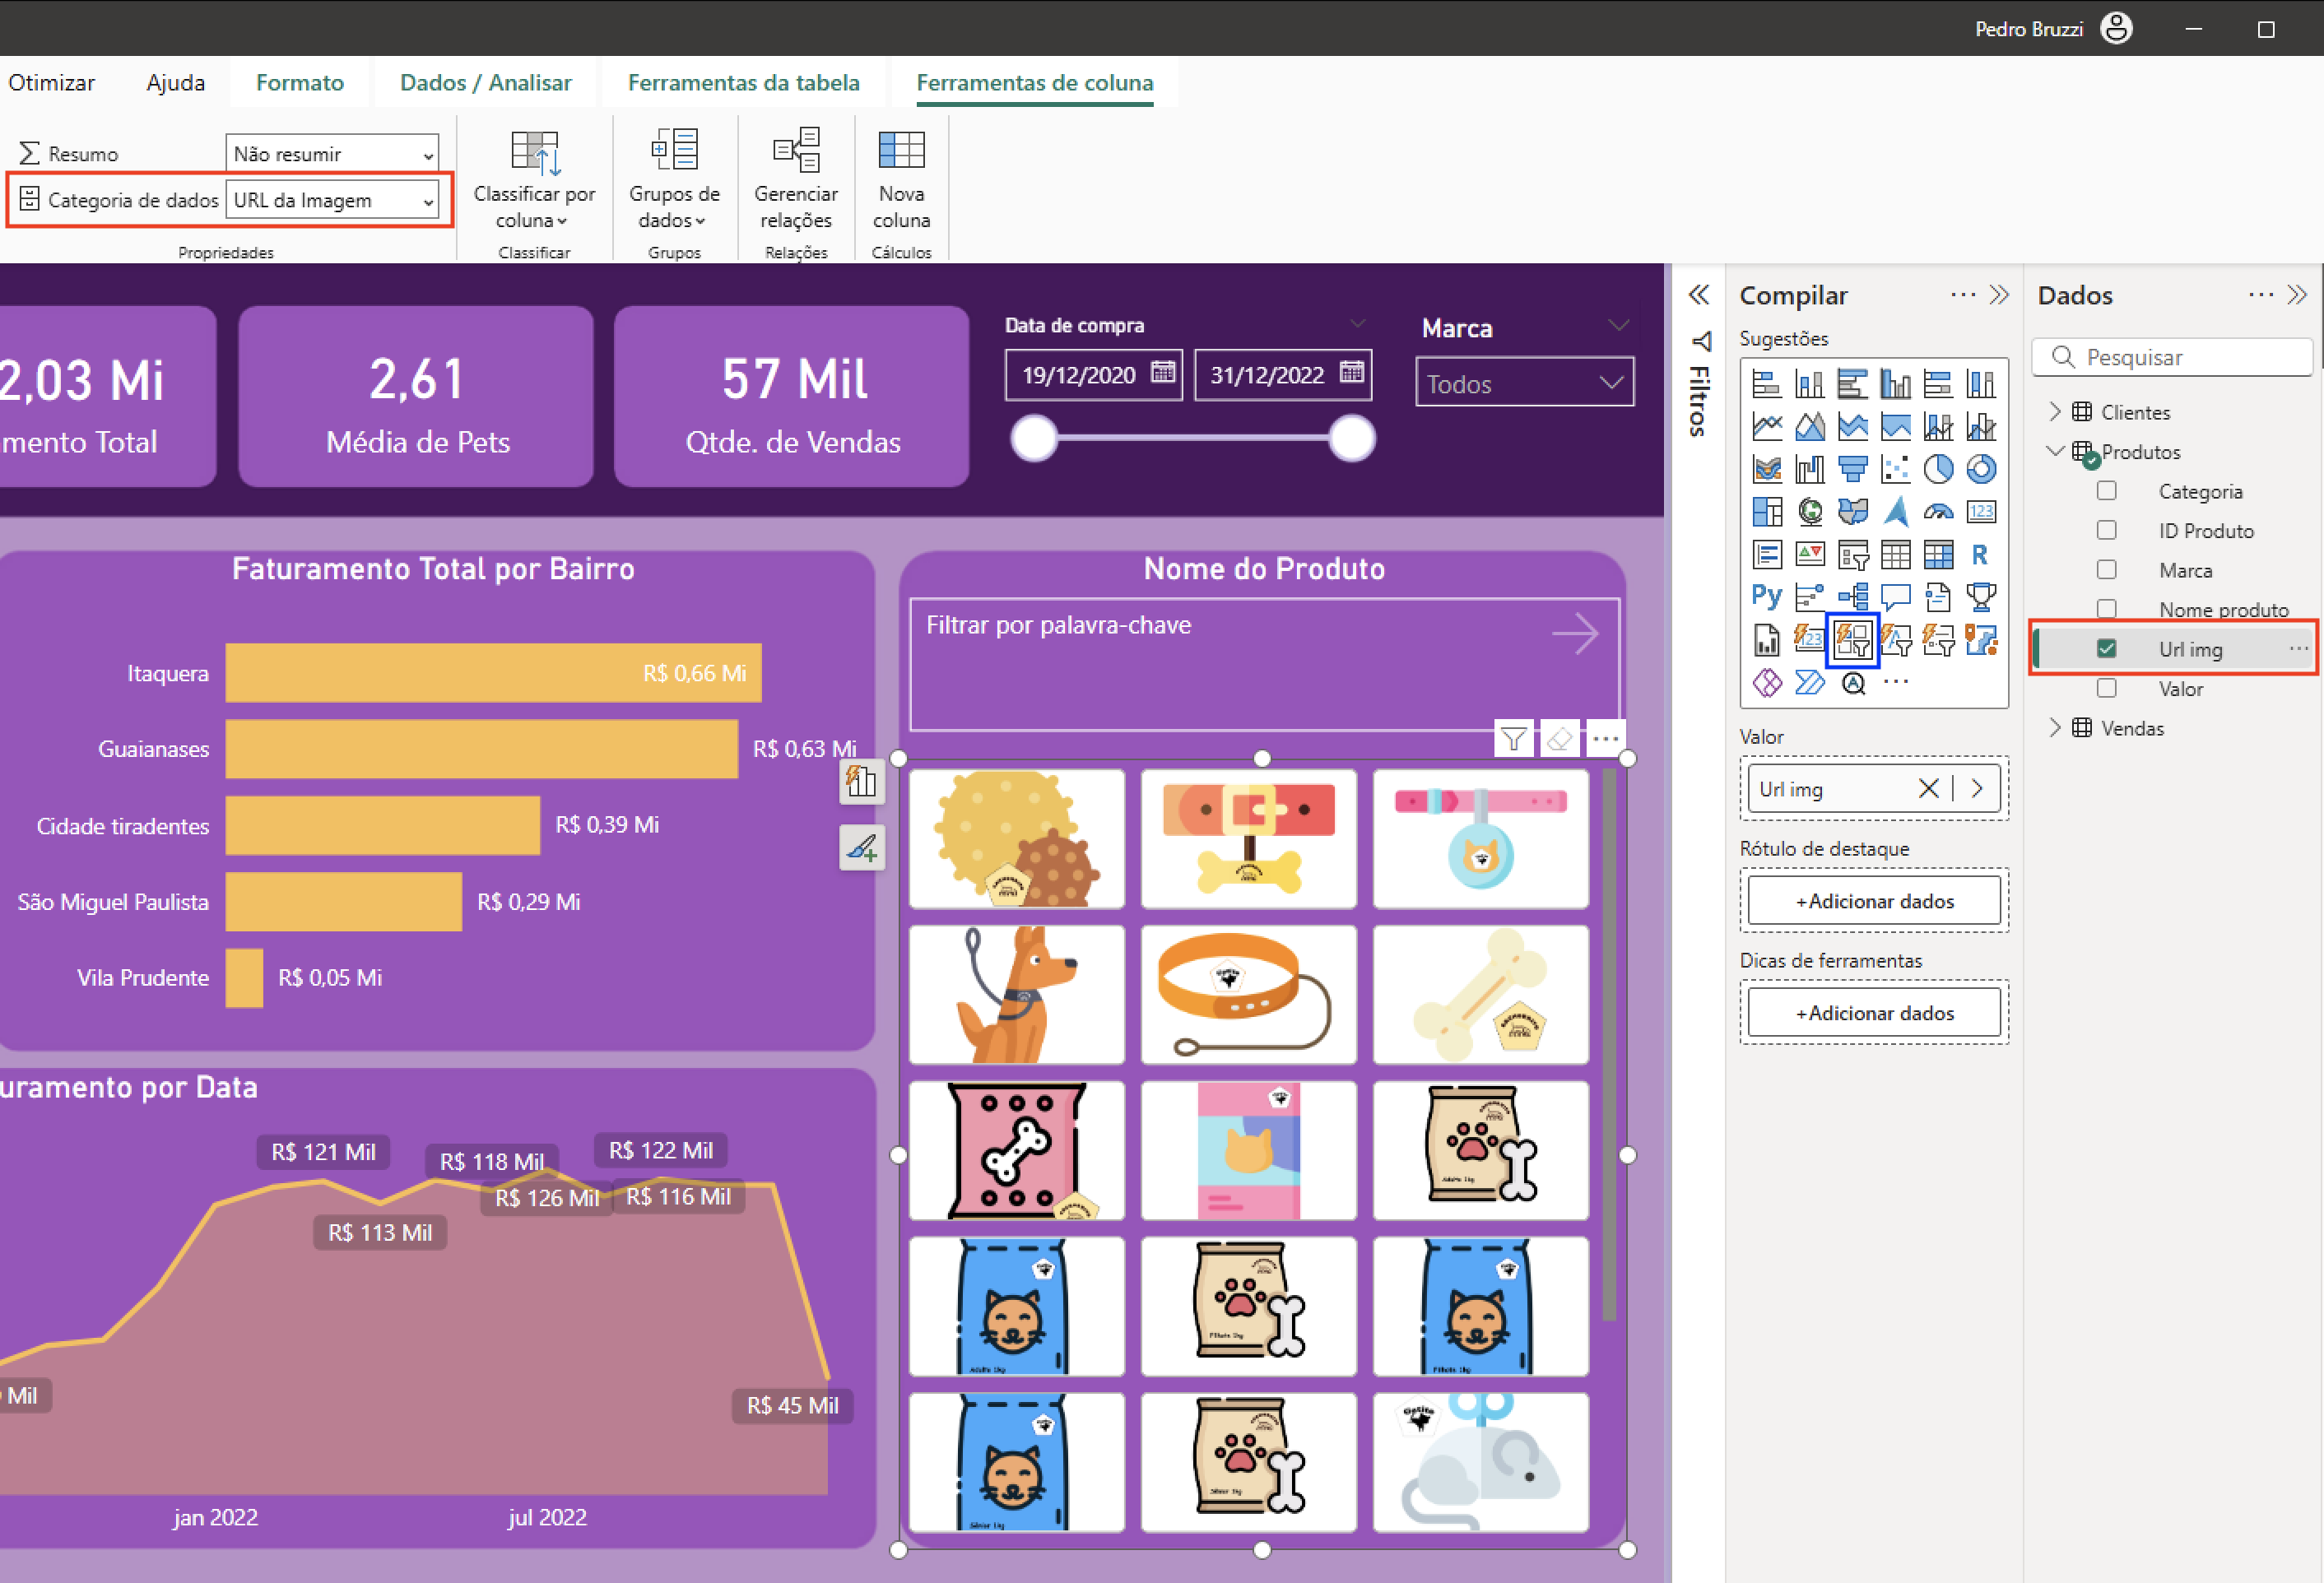Click the filter icon above image grid
The height and width of the screenshot is (1583, 2324).
[x=1513, y=739]
